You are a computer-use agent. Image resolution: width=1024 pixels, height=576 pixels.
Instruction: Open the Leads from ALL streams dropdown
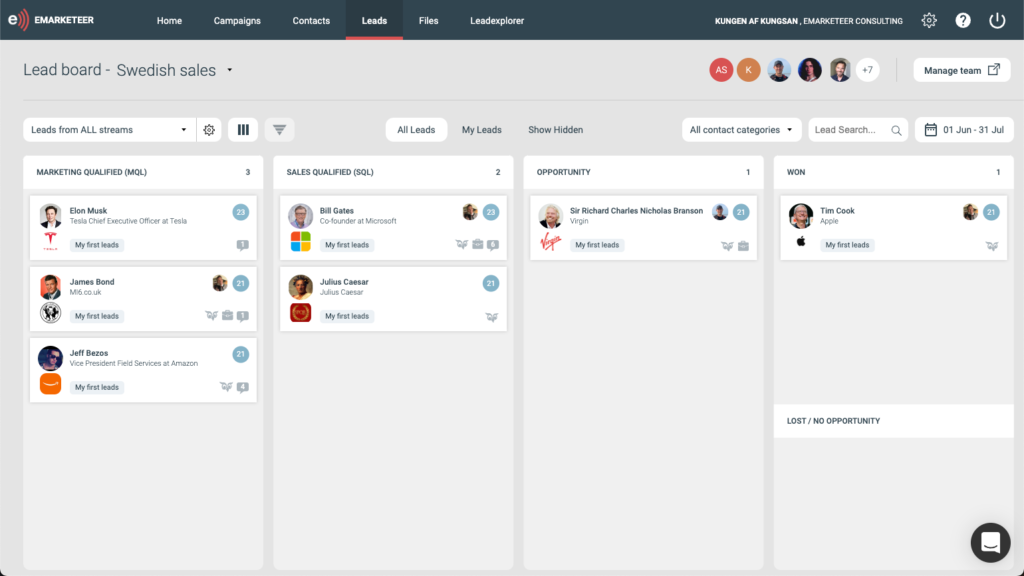pyautogui.click(x=109, y=130)
